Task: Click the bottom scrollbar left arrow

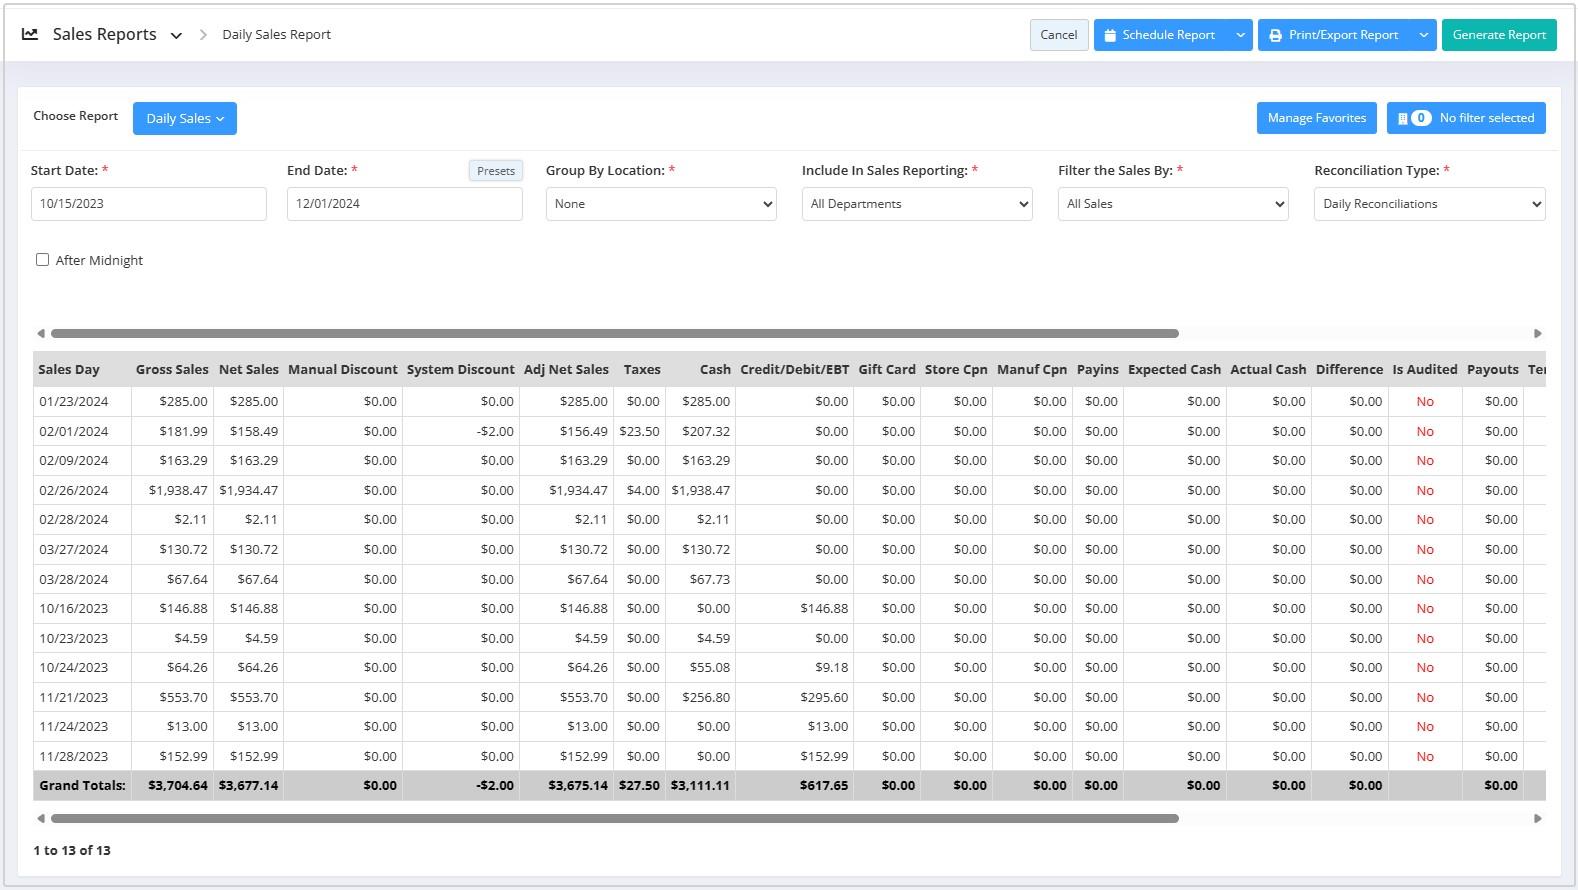Action: (x=40, y=818)
